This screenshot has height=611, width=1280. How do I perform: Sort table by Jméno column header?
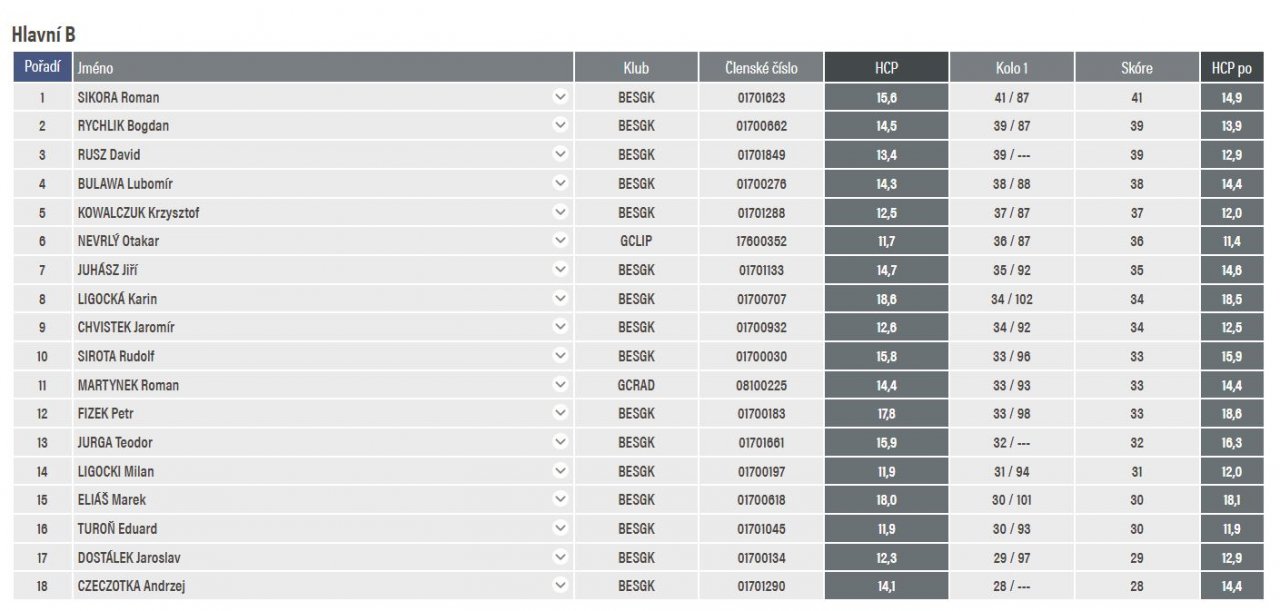[323, 67]
